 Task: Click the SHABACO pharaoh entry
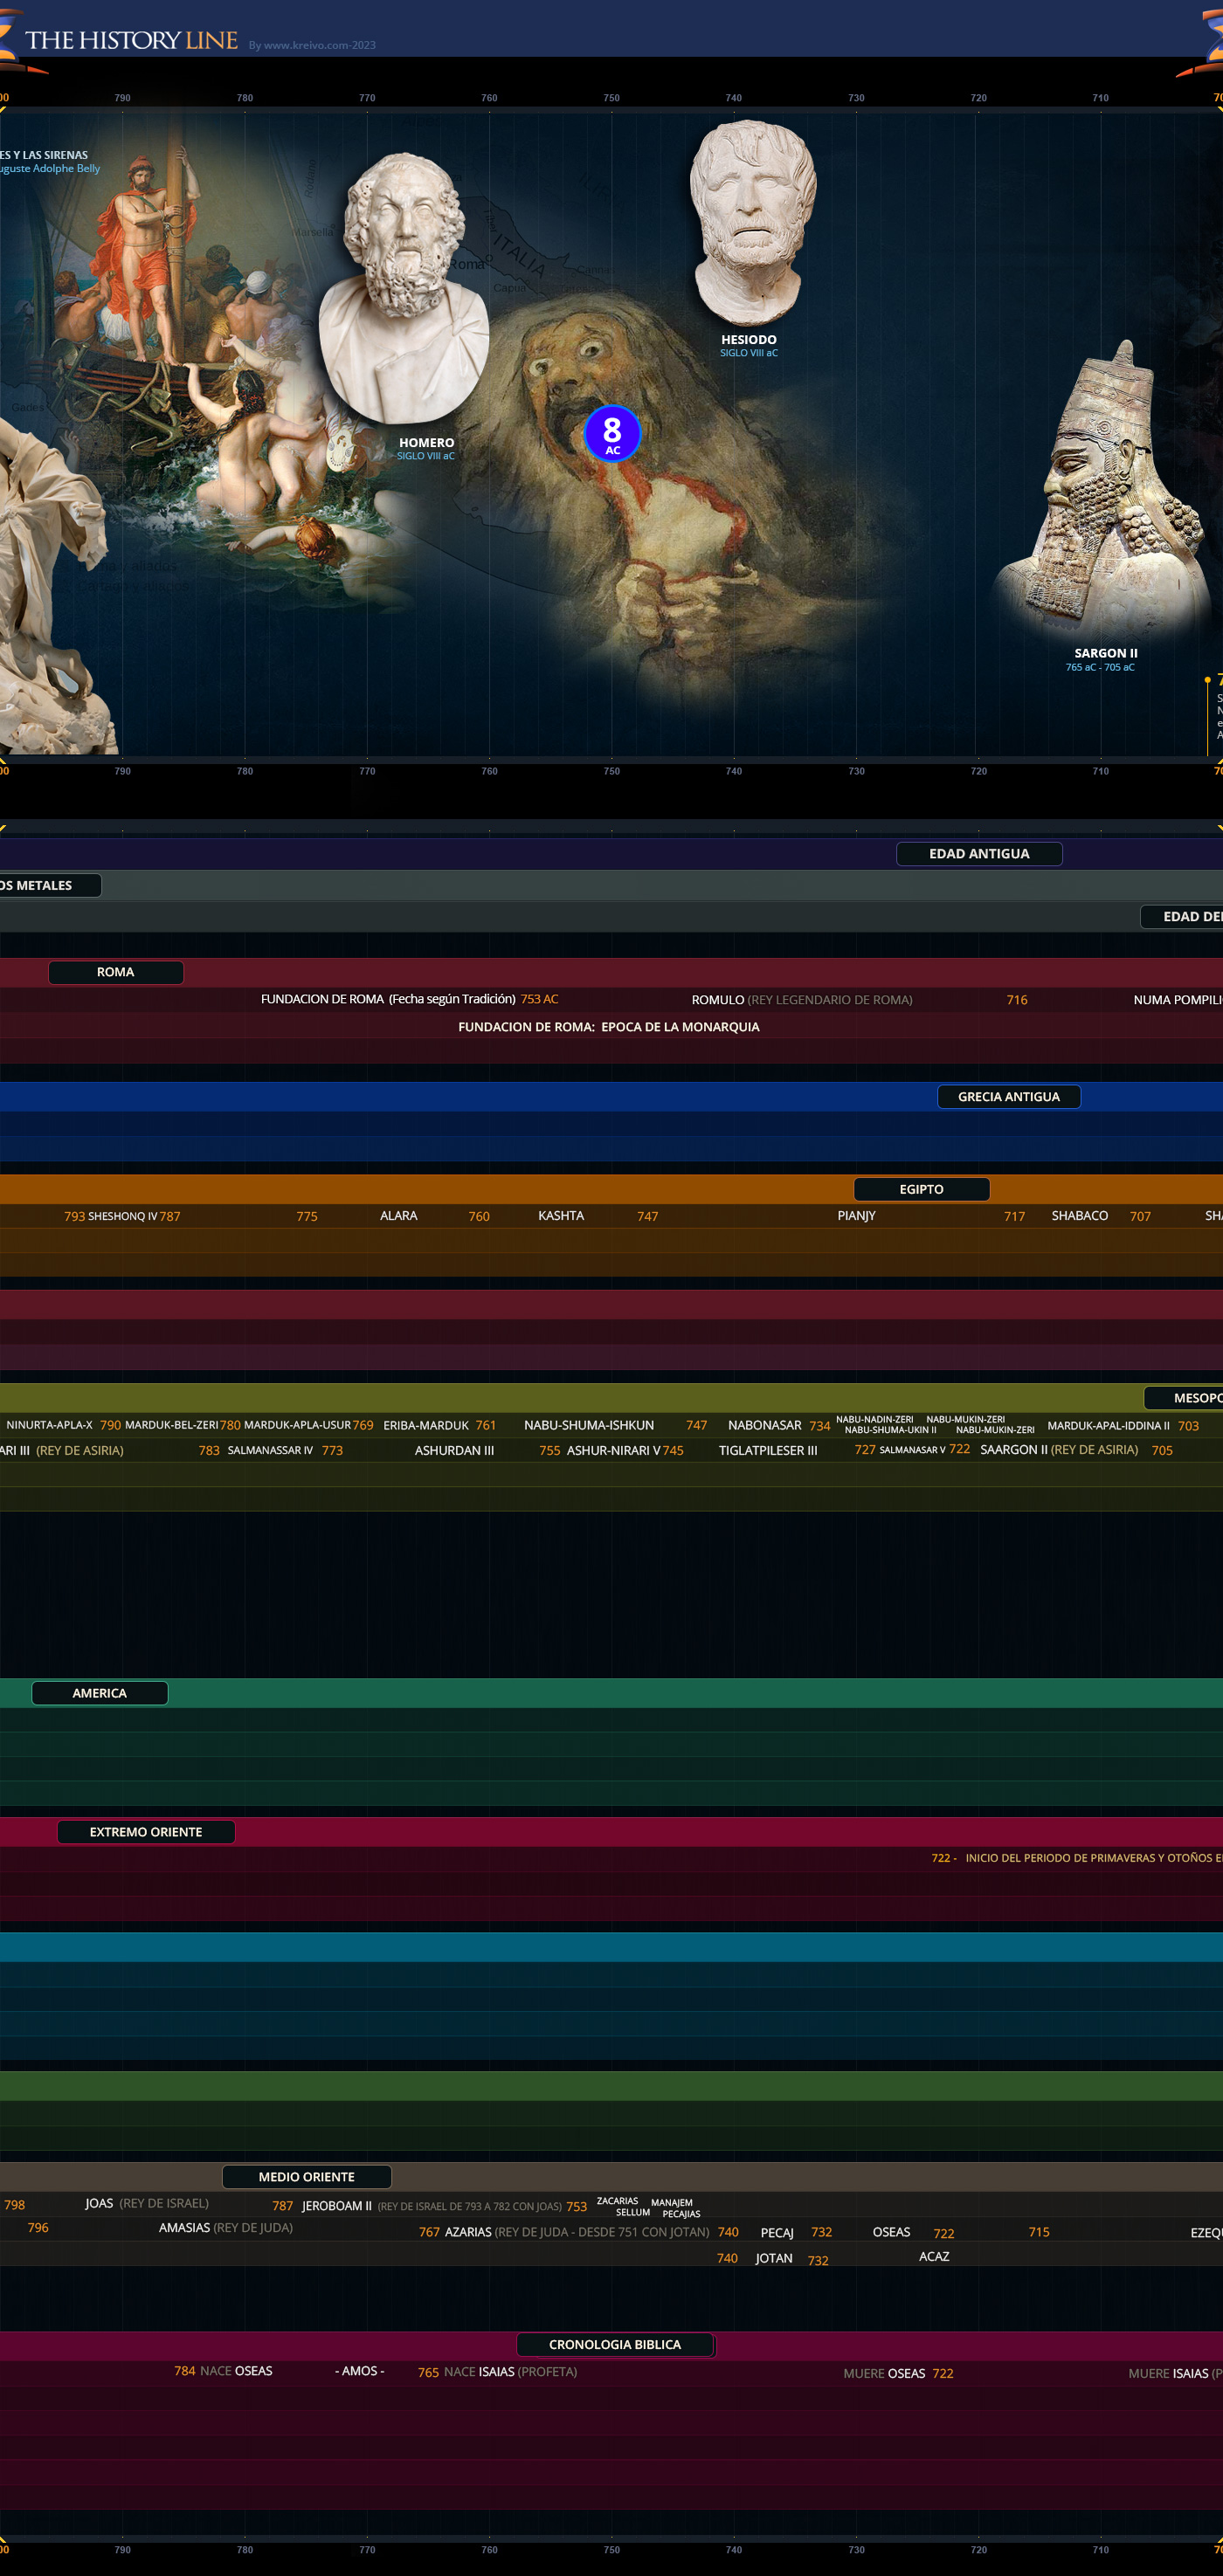pos(1080,1216)
